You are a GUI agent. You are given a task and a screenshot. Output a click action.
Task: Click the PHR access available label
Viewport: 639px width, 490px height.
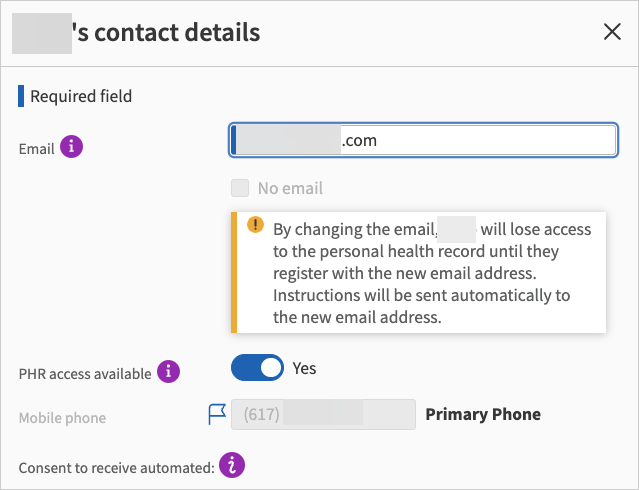pyautogui.click(x=85, y=373)
